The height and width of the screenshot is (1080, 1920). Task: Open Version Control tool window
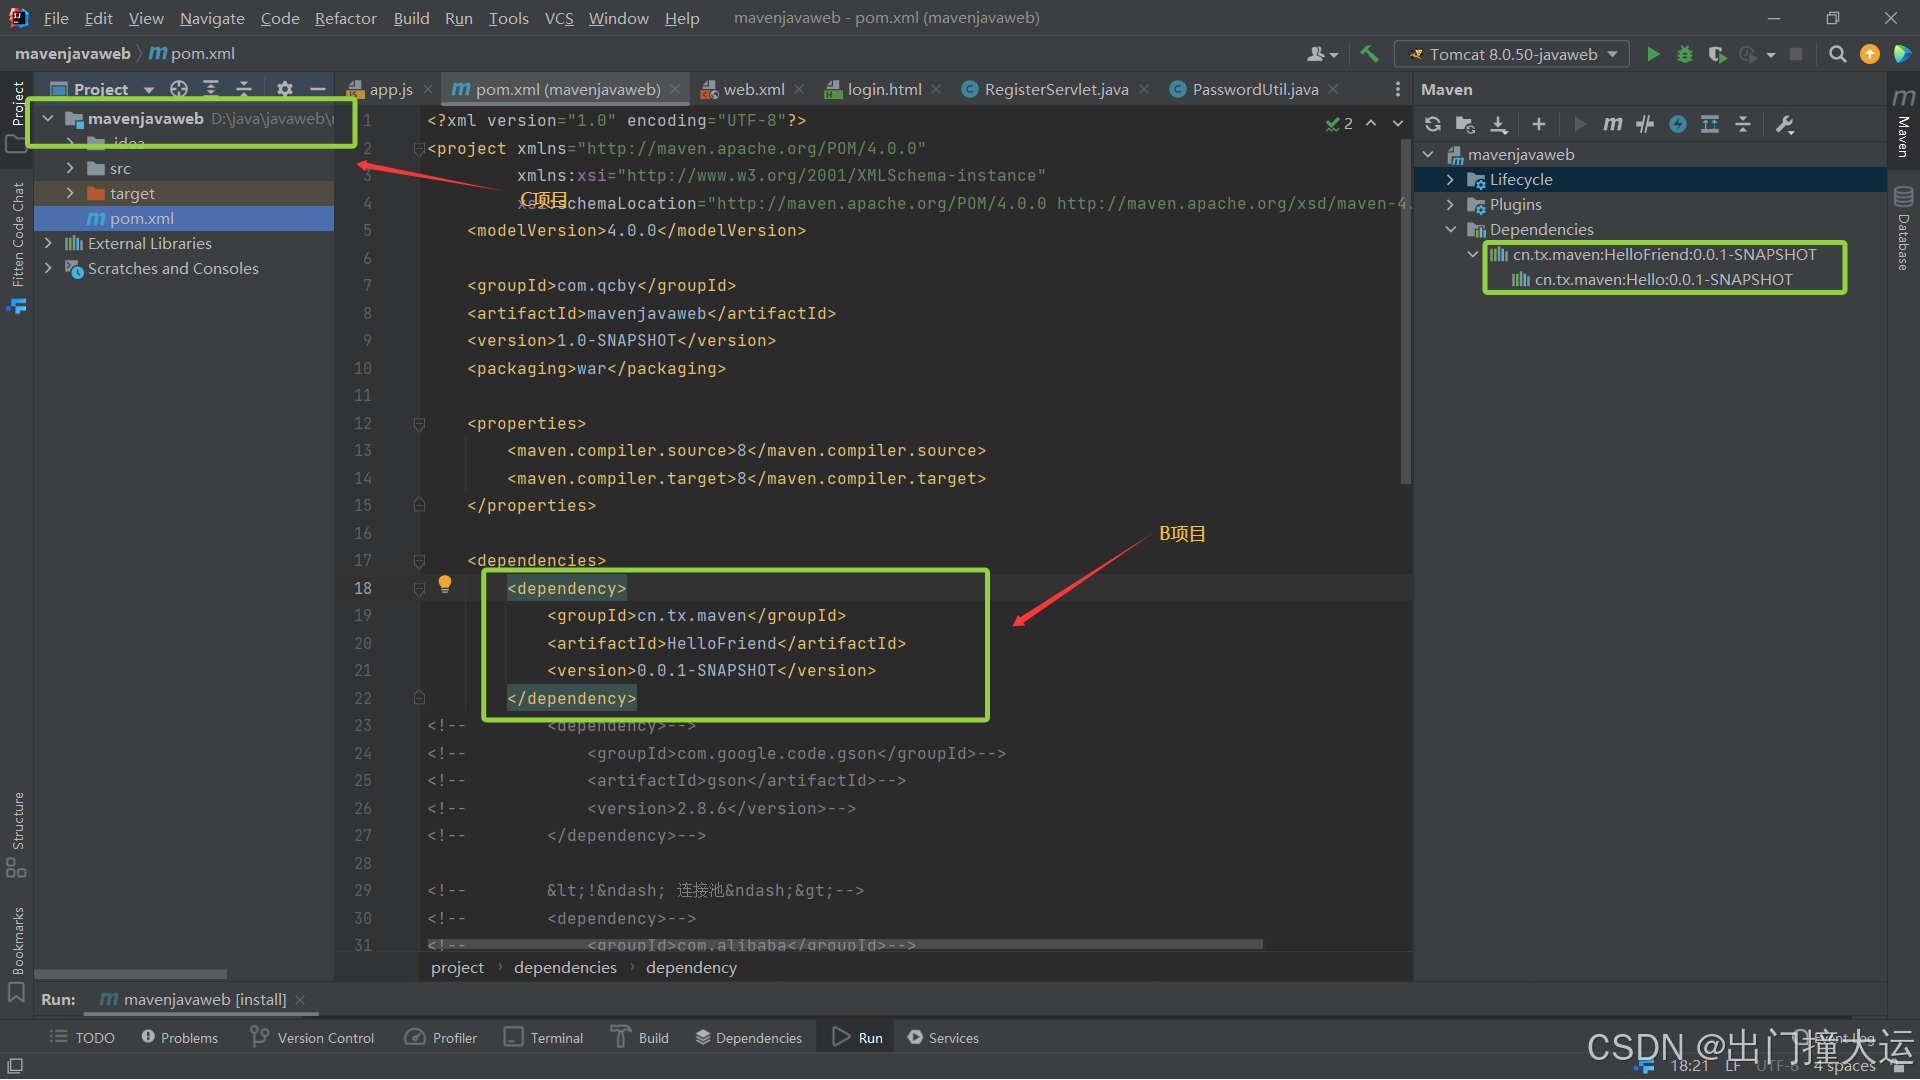tap(312, 1038)
